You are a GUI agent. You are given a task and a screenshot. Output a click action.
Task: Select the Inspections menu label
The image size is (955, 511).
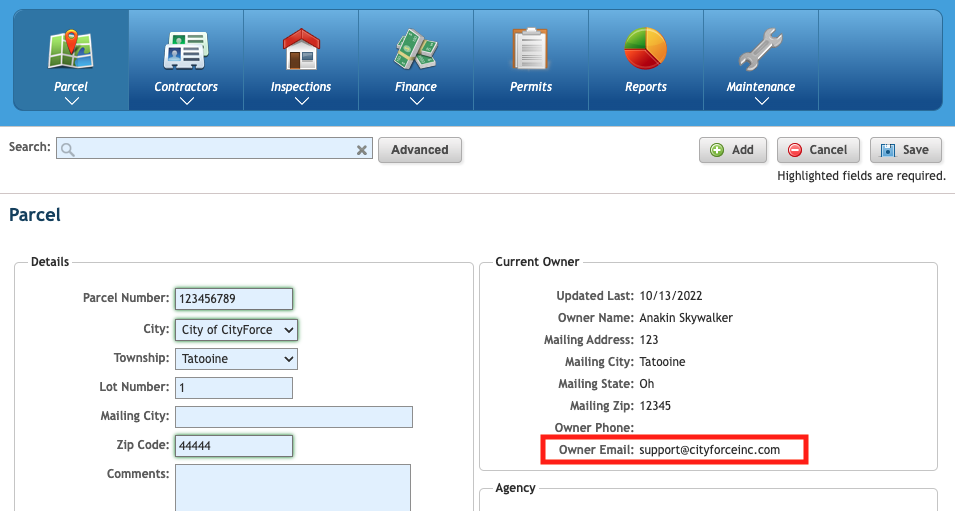point(301,86)
